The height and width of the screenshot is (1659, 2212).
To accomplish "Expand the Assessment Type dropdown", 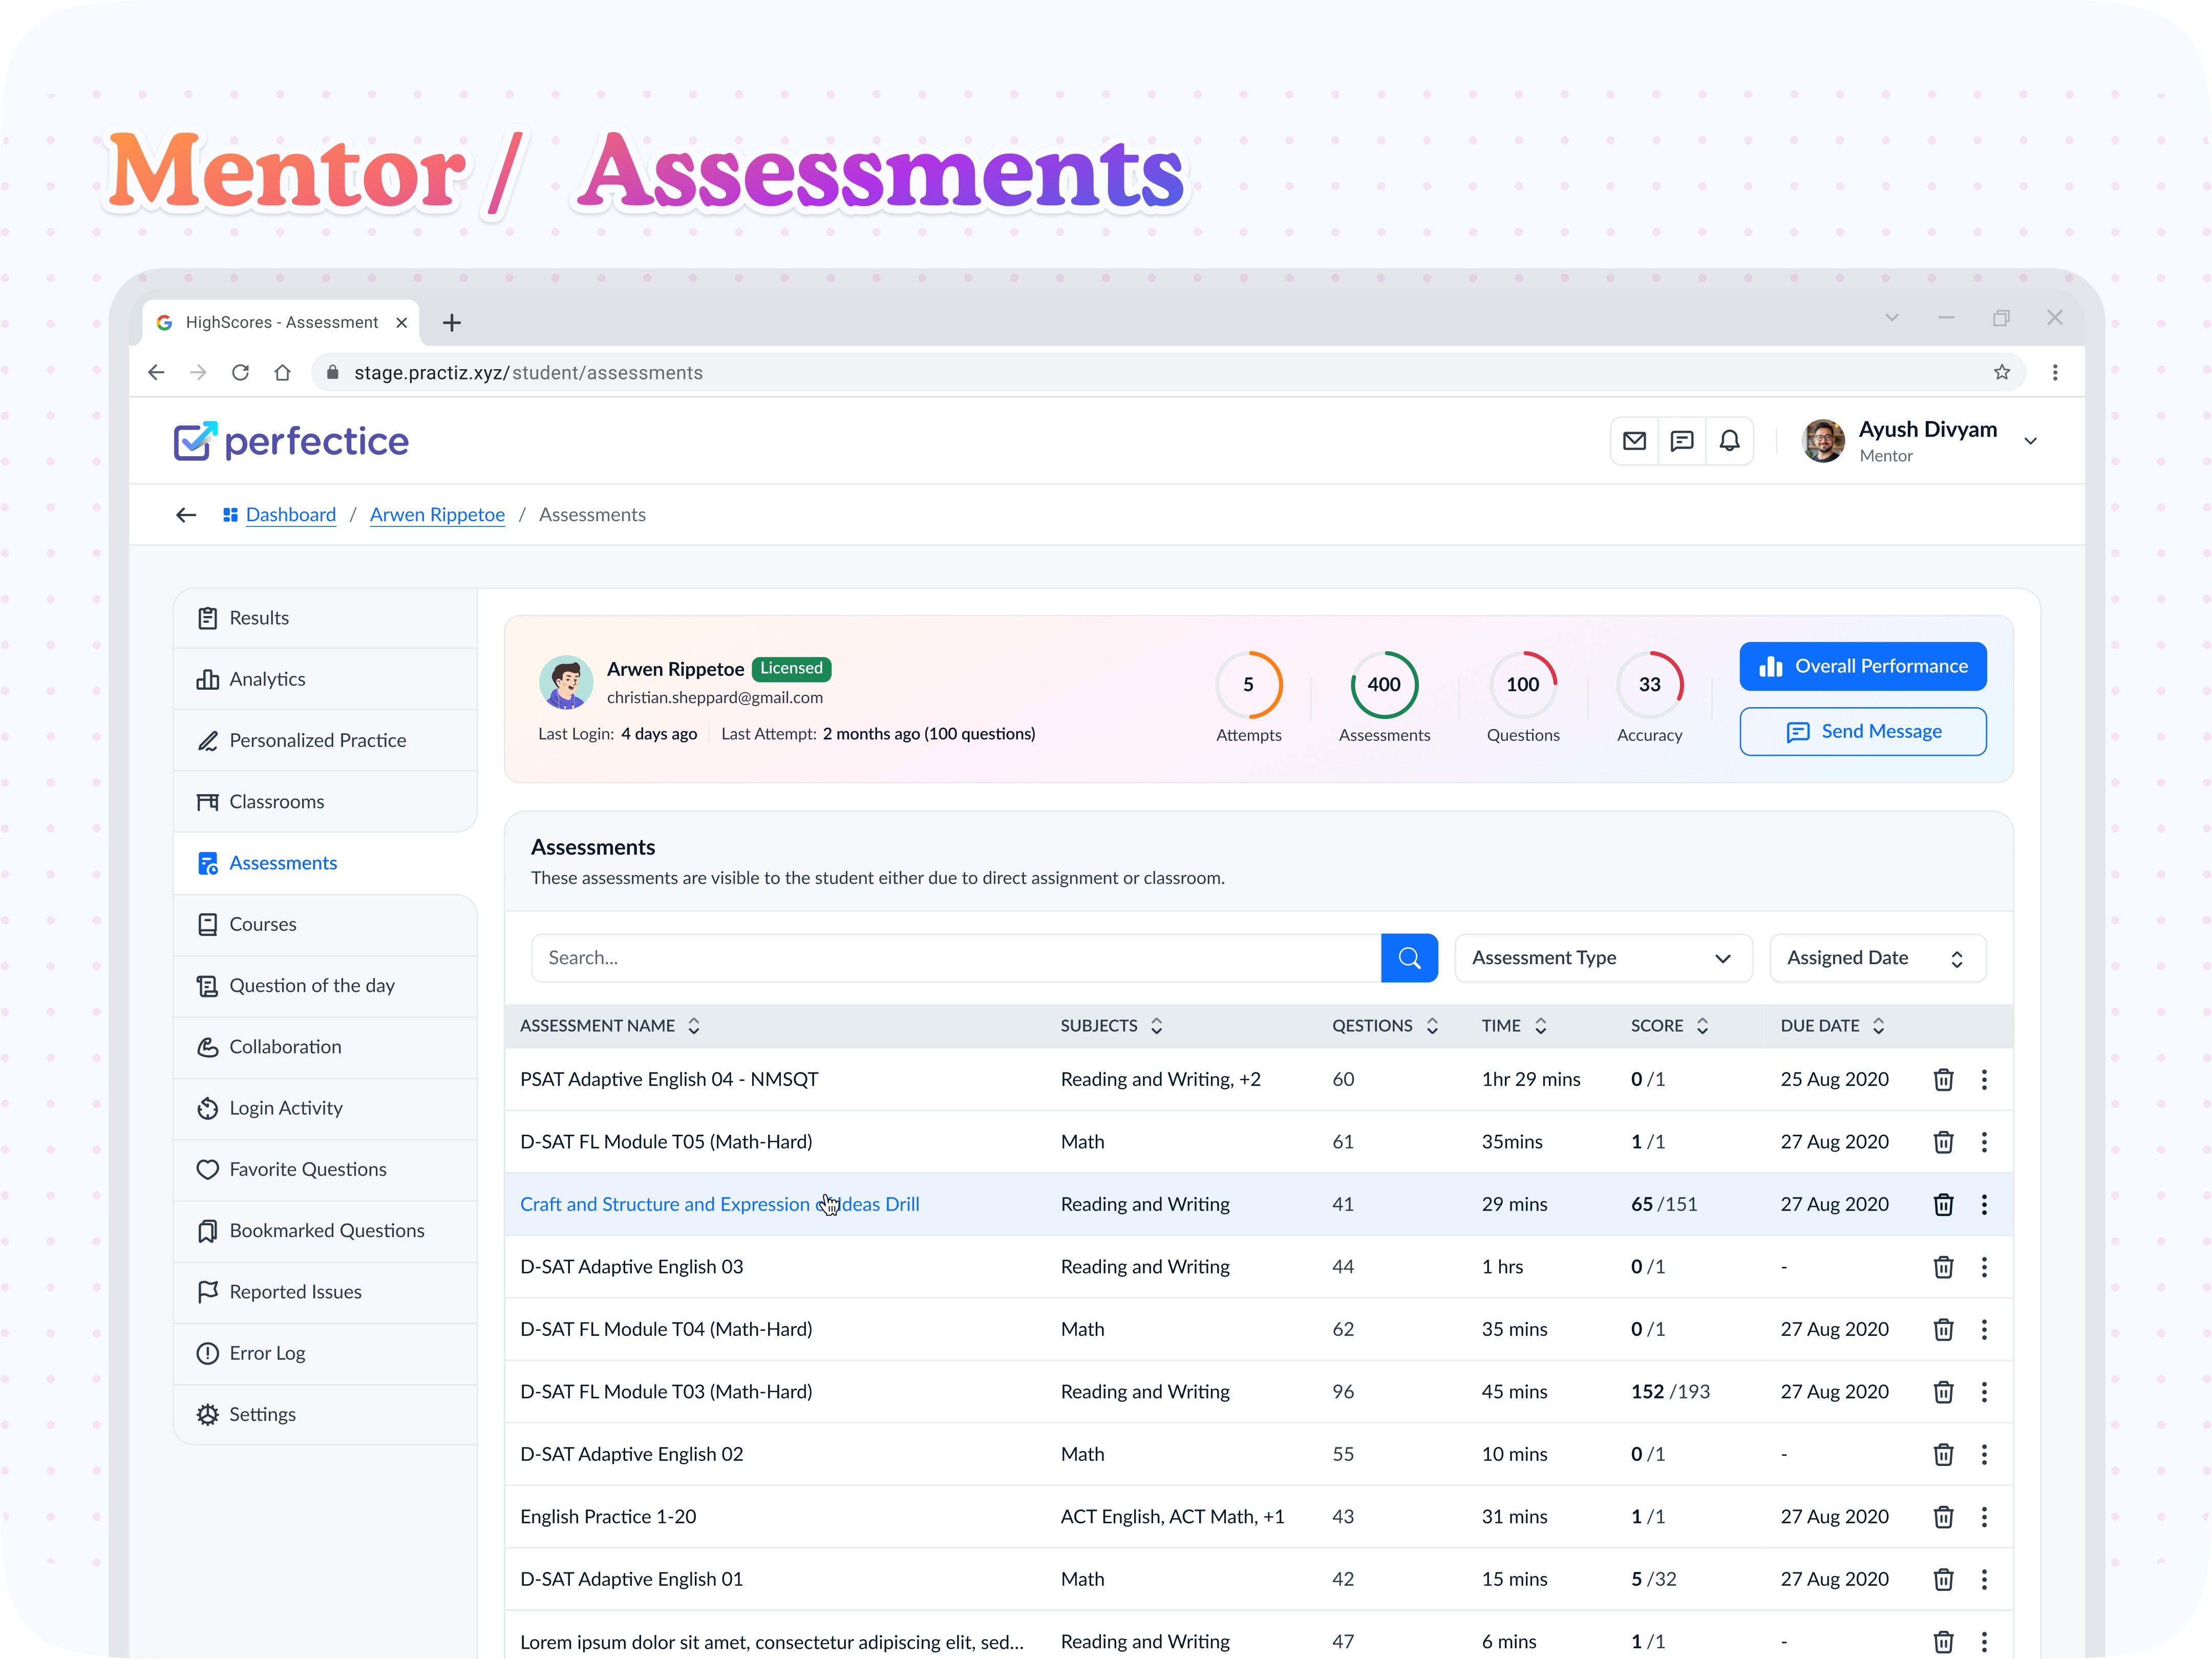I will click(x=1602, y=958).
